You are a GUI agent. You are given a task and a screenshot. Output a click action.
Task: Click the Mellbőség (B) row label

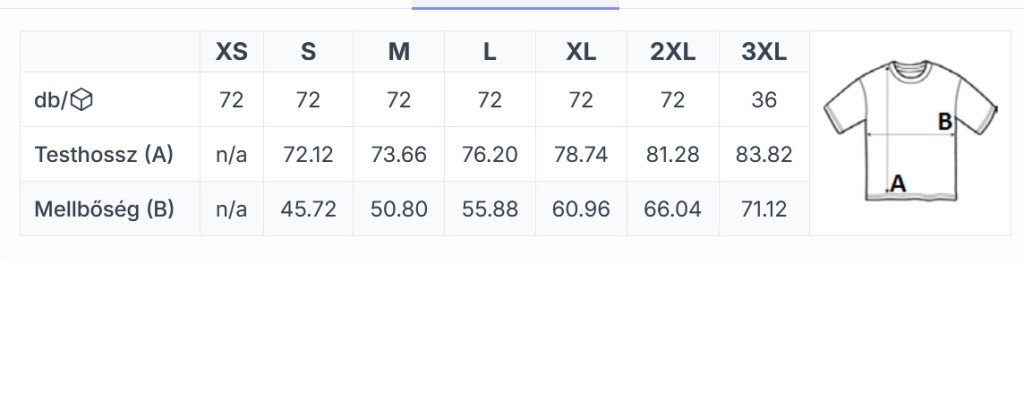[104, 209]
